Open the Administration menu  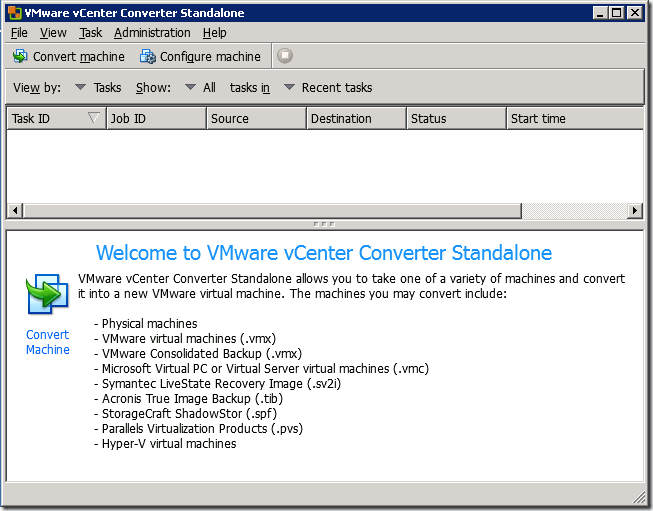click(152, 33)
